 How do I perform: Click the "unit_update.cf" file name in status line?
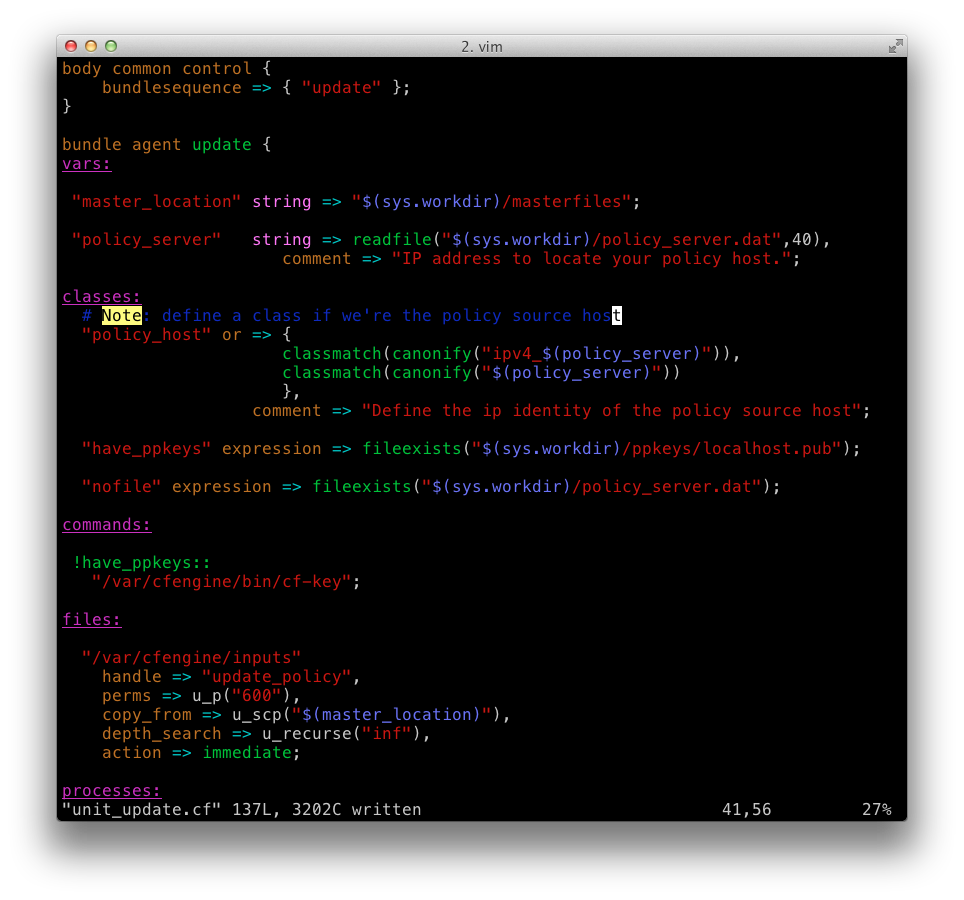click(142, 810)
